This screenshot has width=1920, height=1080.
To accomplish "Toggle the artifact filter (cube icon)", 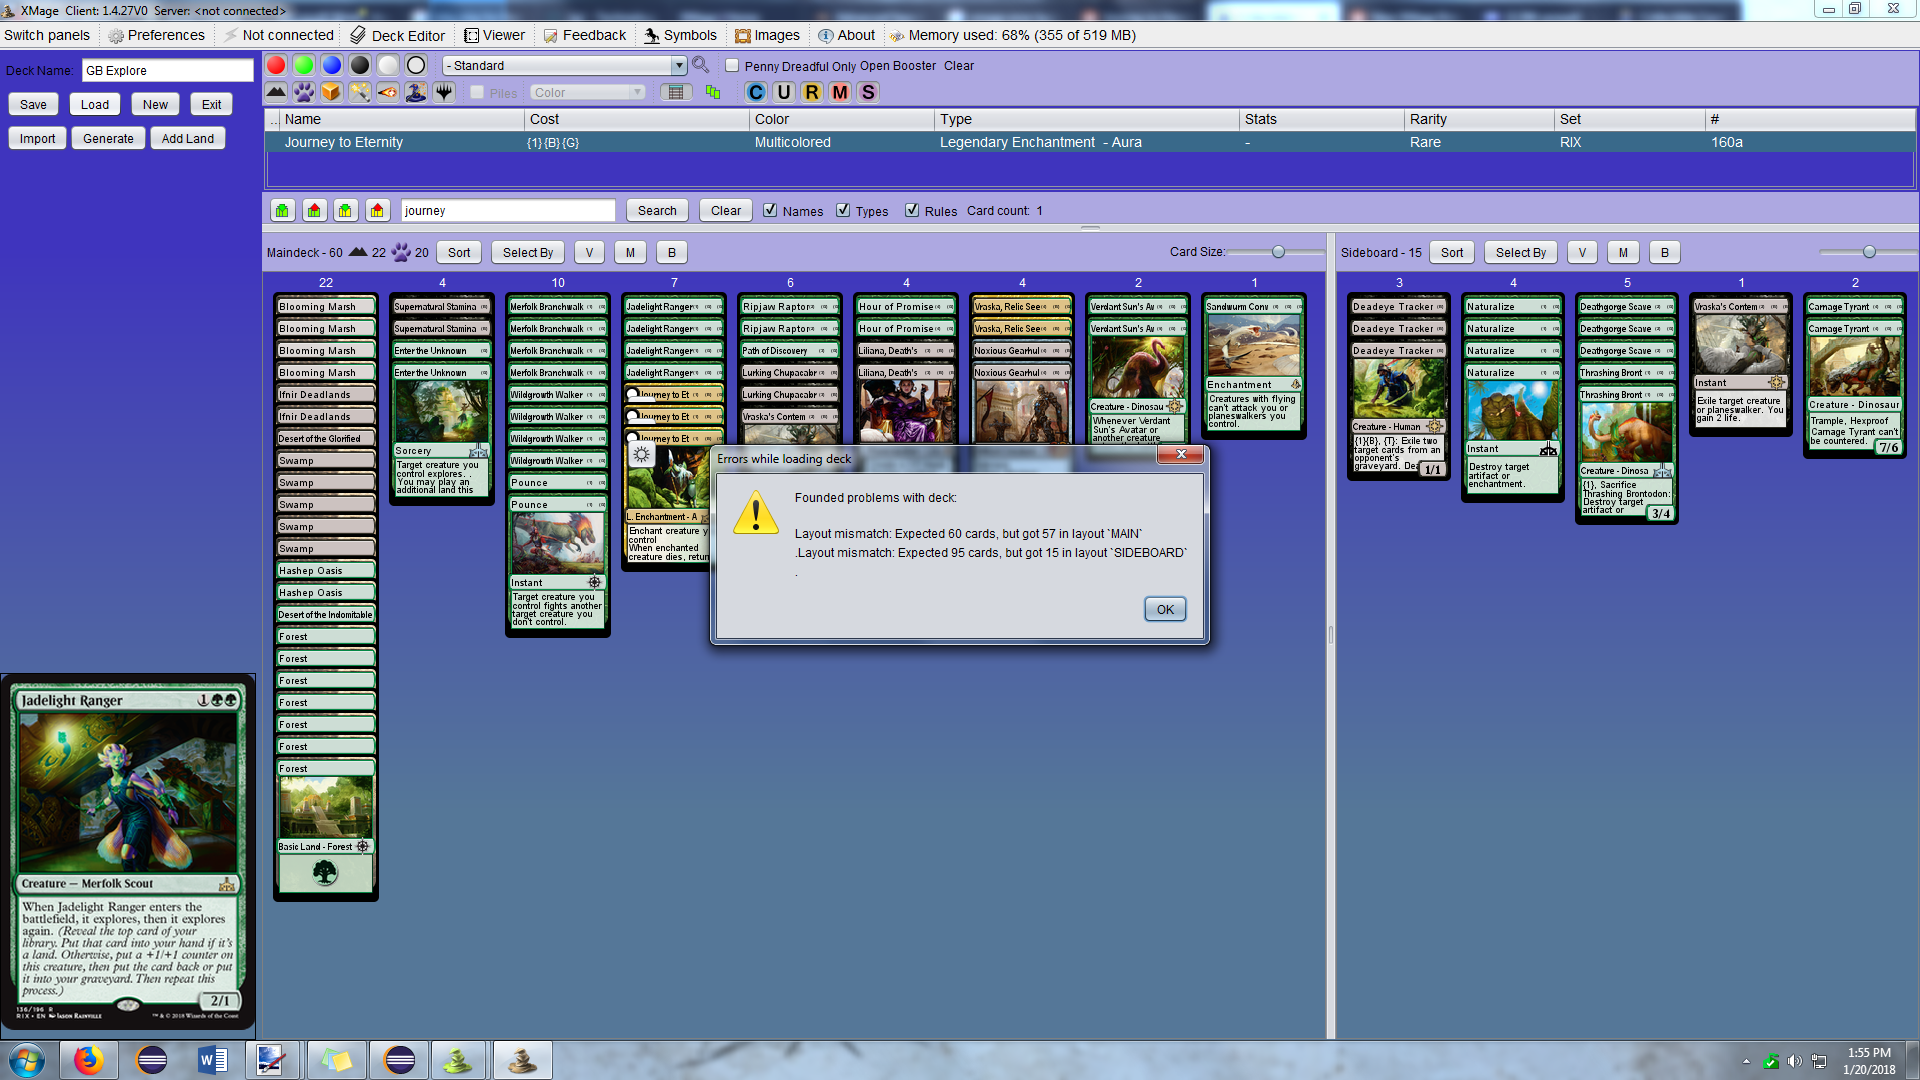I will pyautogui.click(x=332, y=92).
